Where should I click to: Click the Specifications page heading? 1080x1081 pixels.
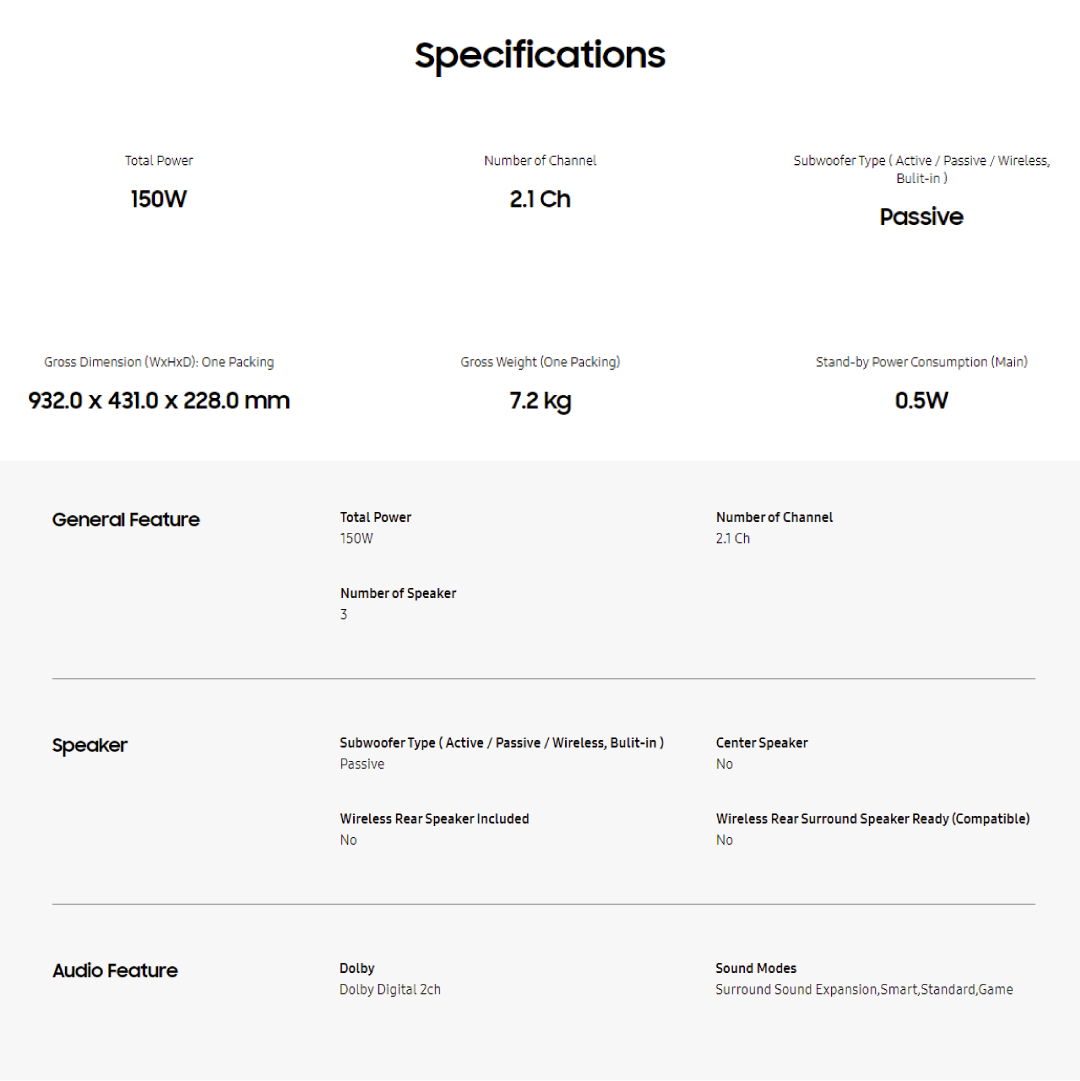[540, 55]
